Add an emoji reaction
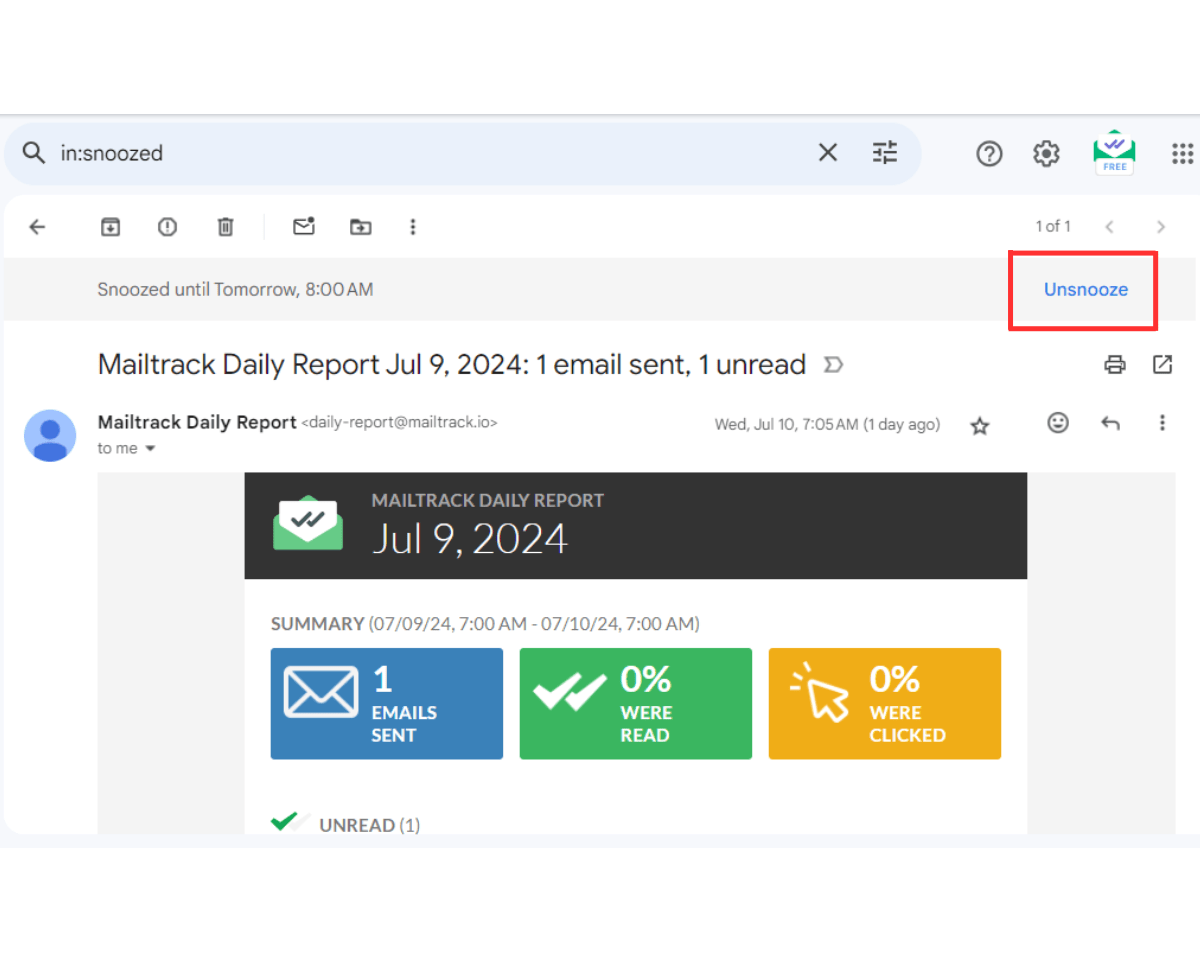The image size is (1200, 960). (1058, 423)
